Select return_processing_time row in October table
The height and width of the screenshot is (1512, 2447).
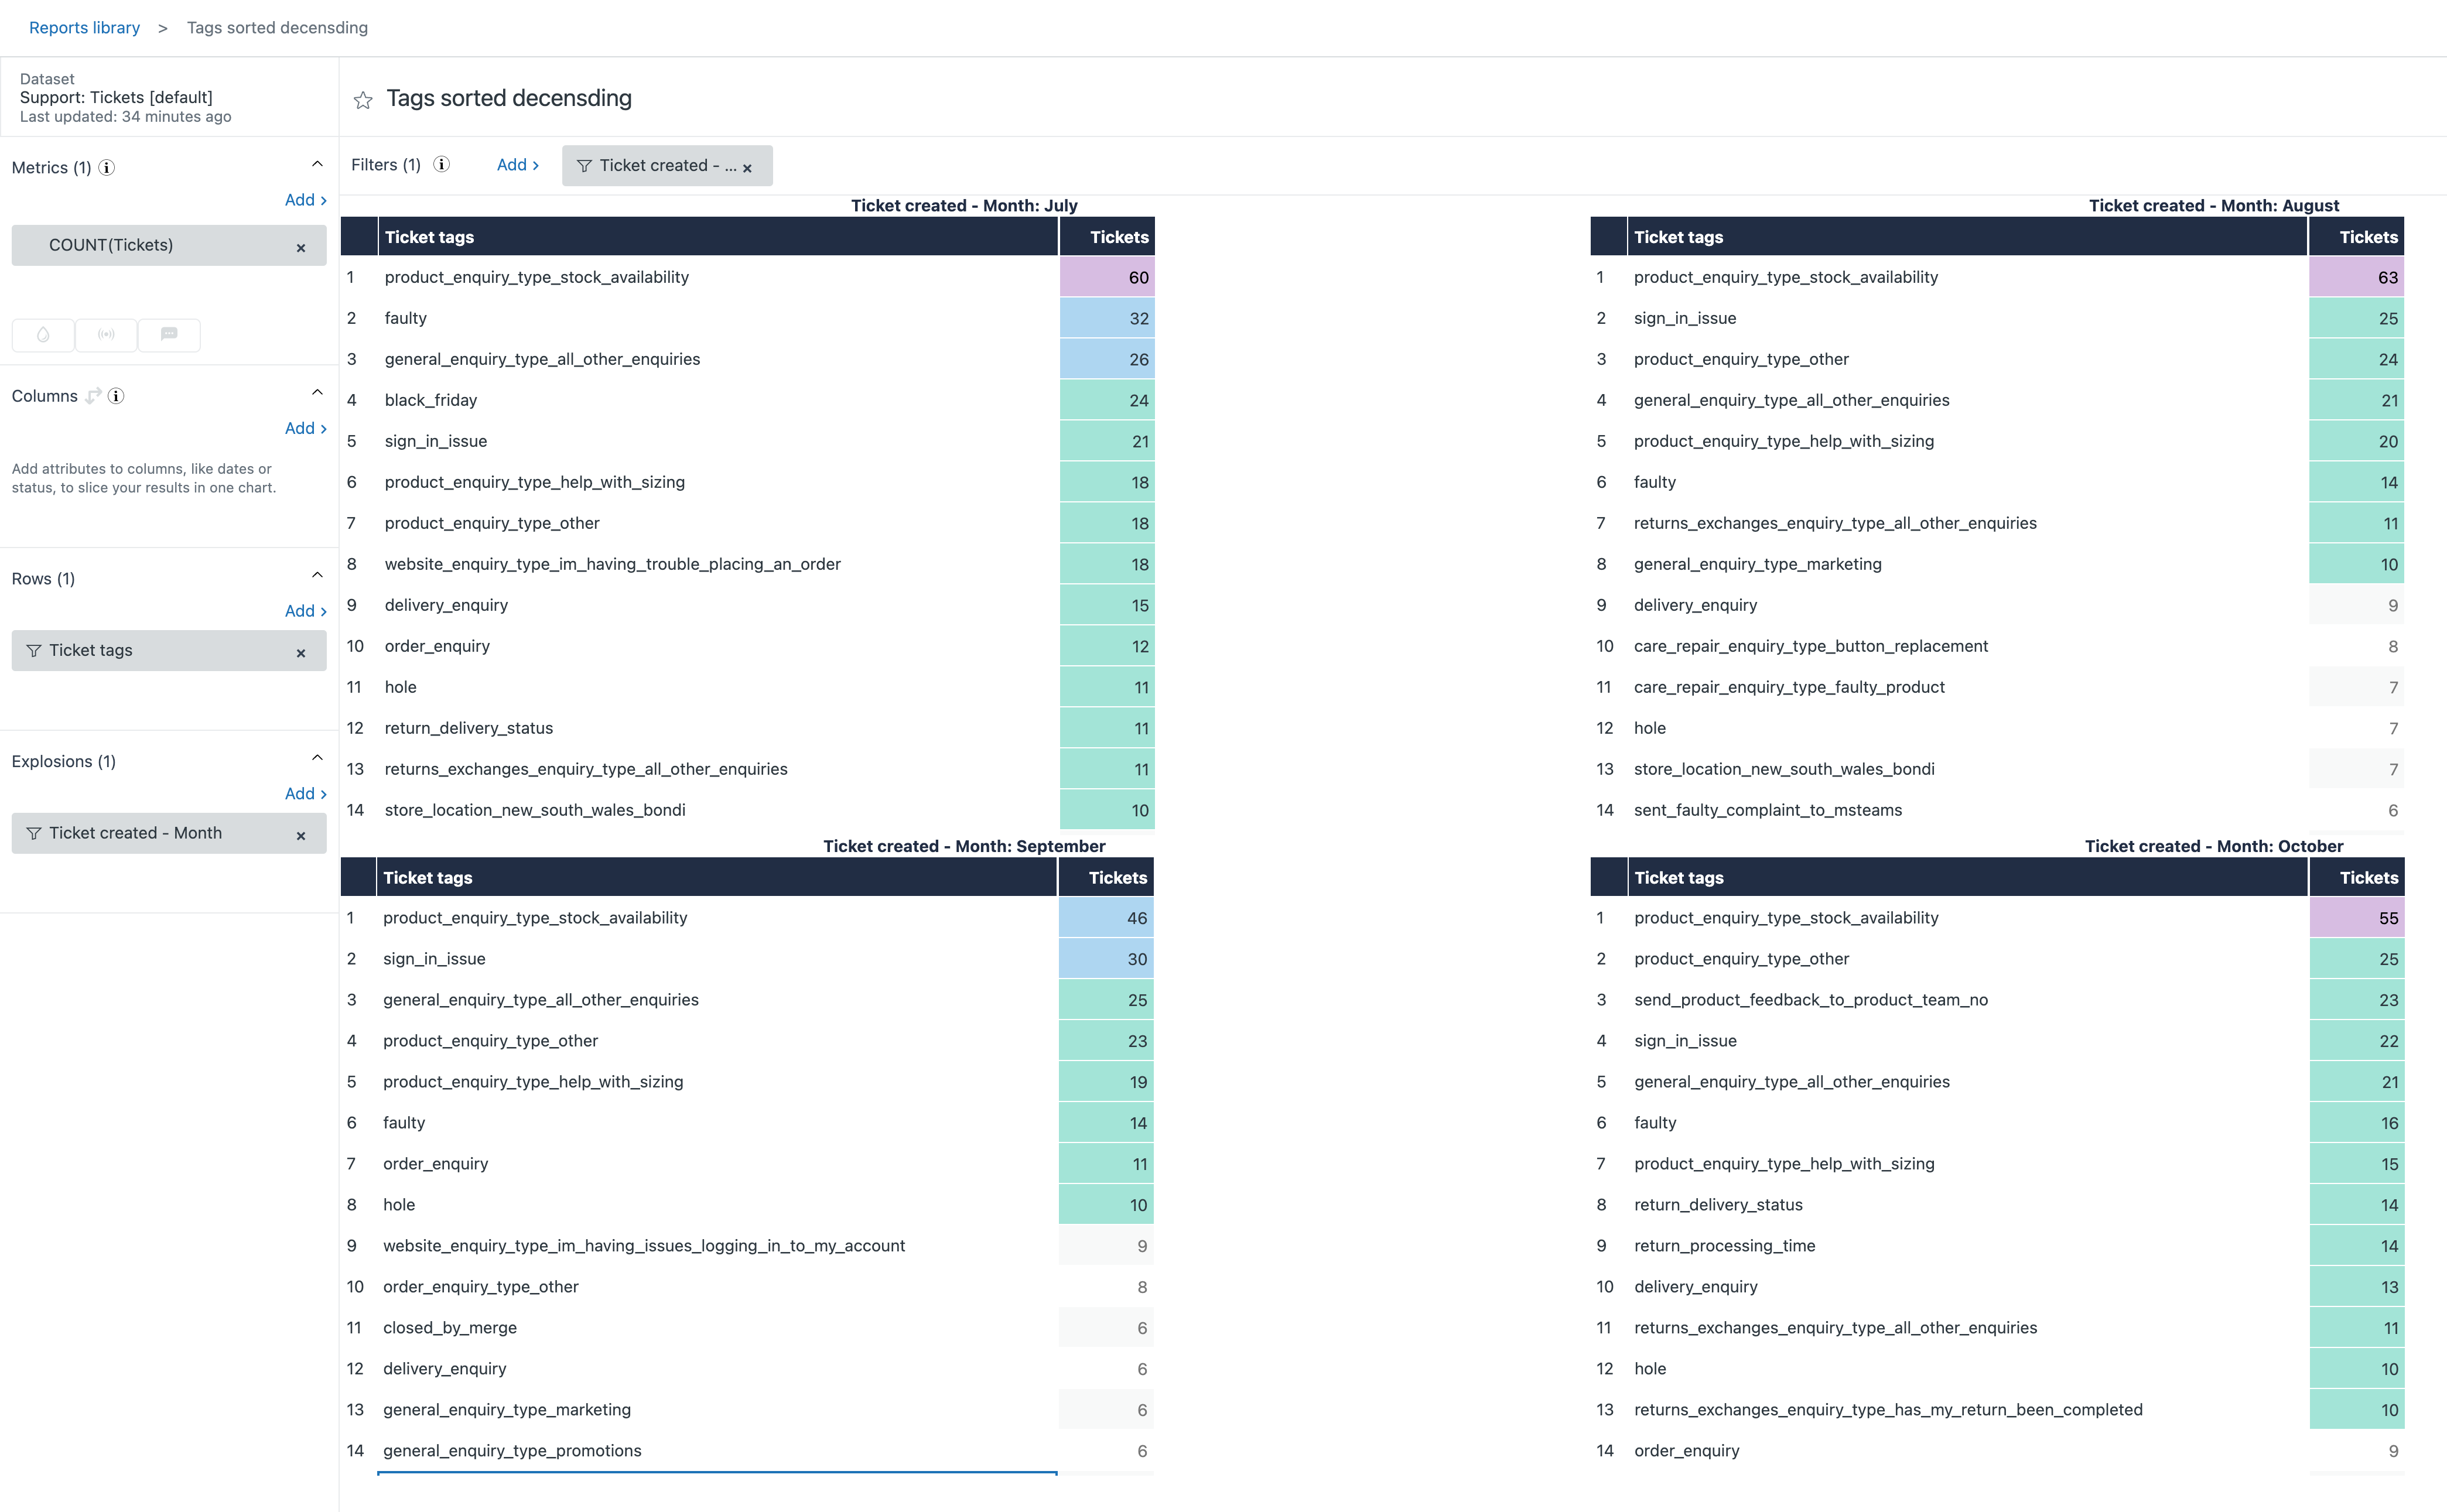coord(1725,1246)
